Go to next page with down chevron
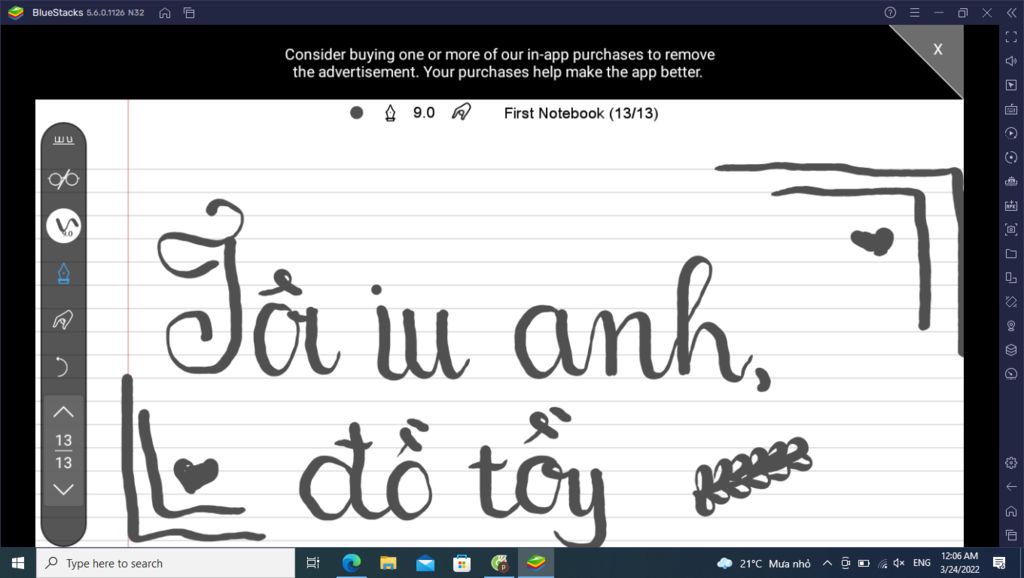The image size is (1024, 578). click(x=63, y=490)
